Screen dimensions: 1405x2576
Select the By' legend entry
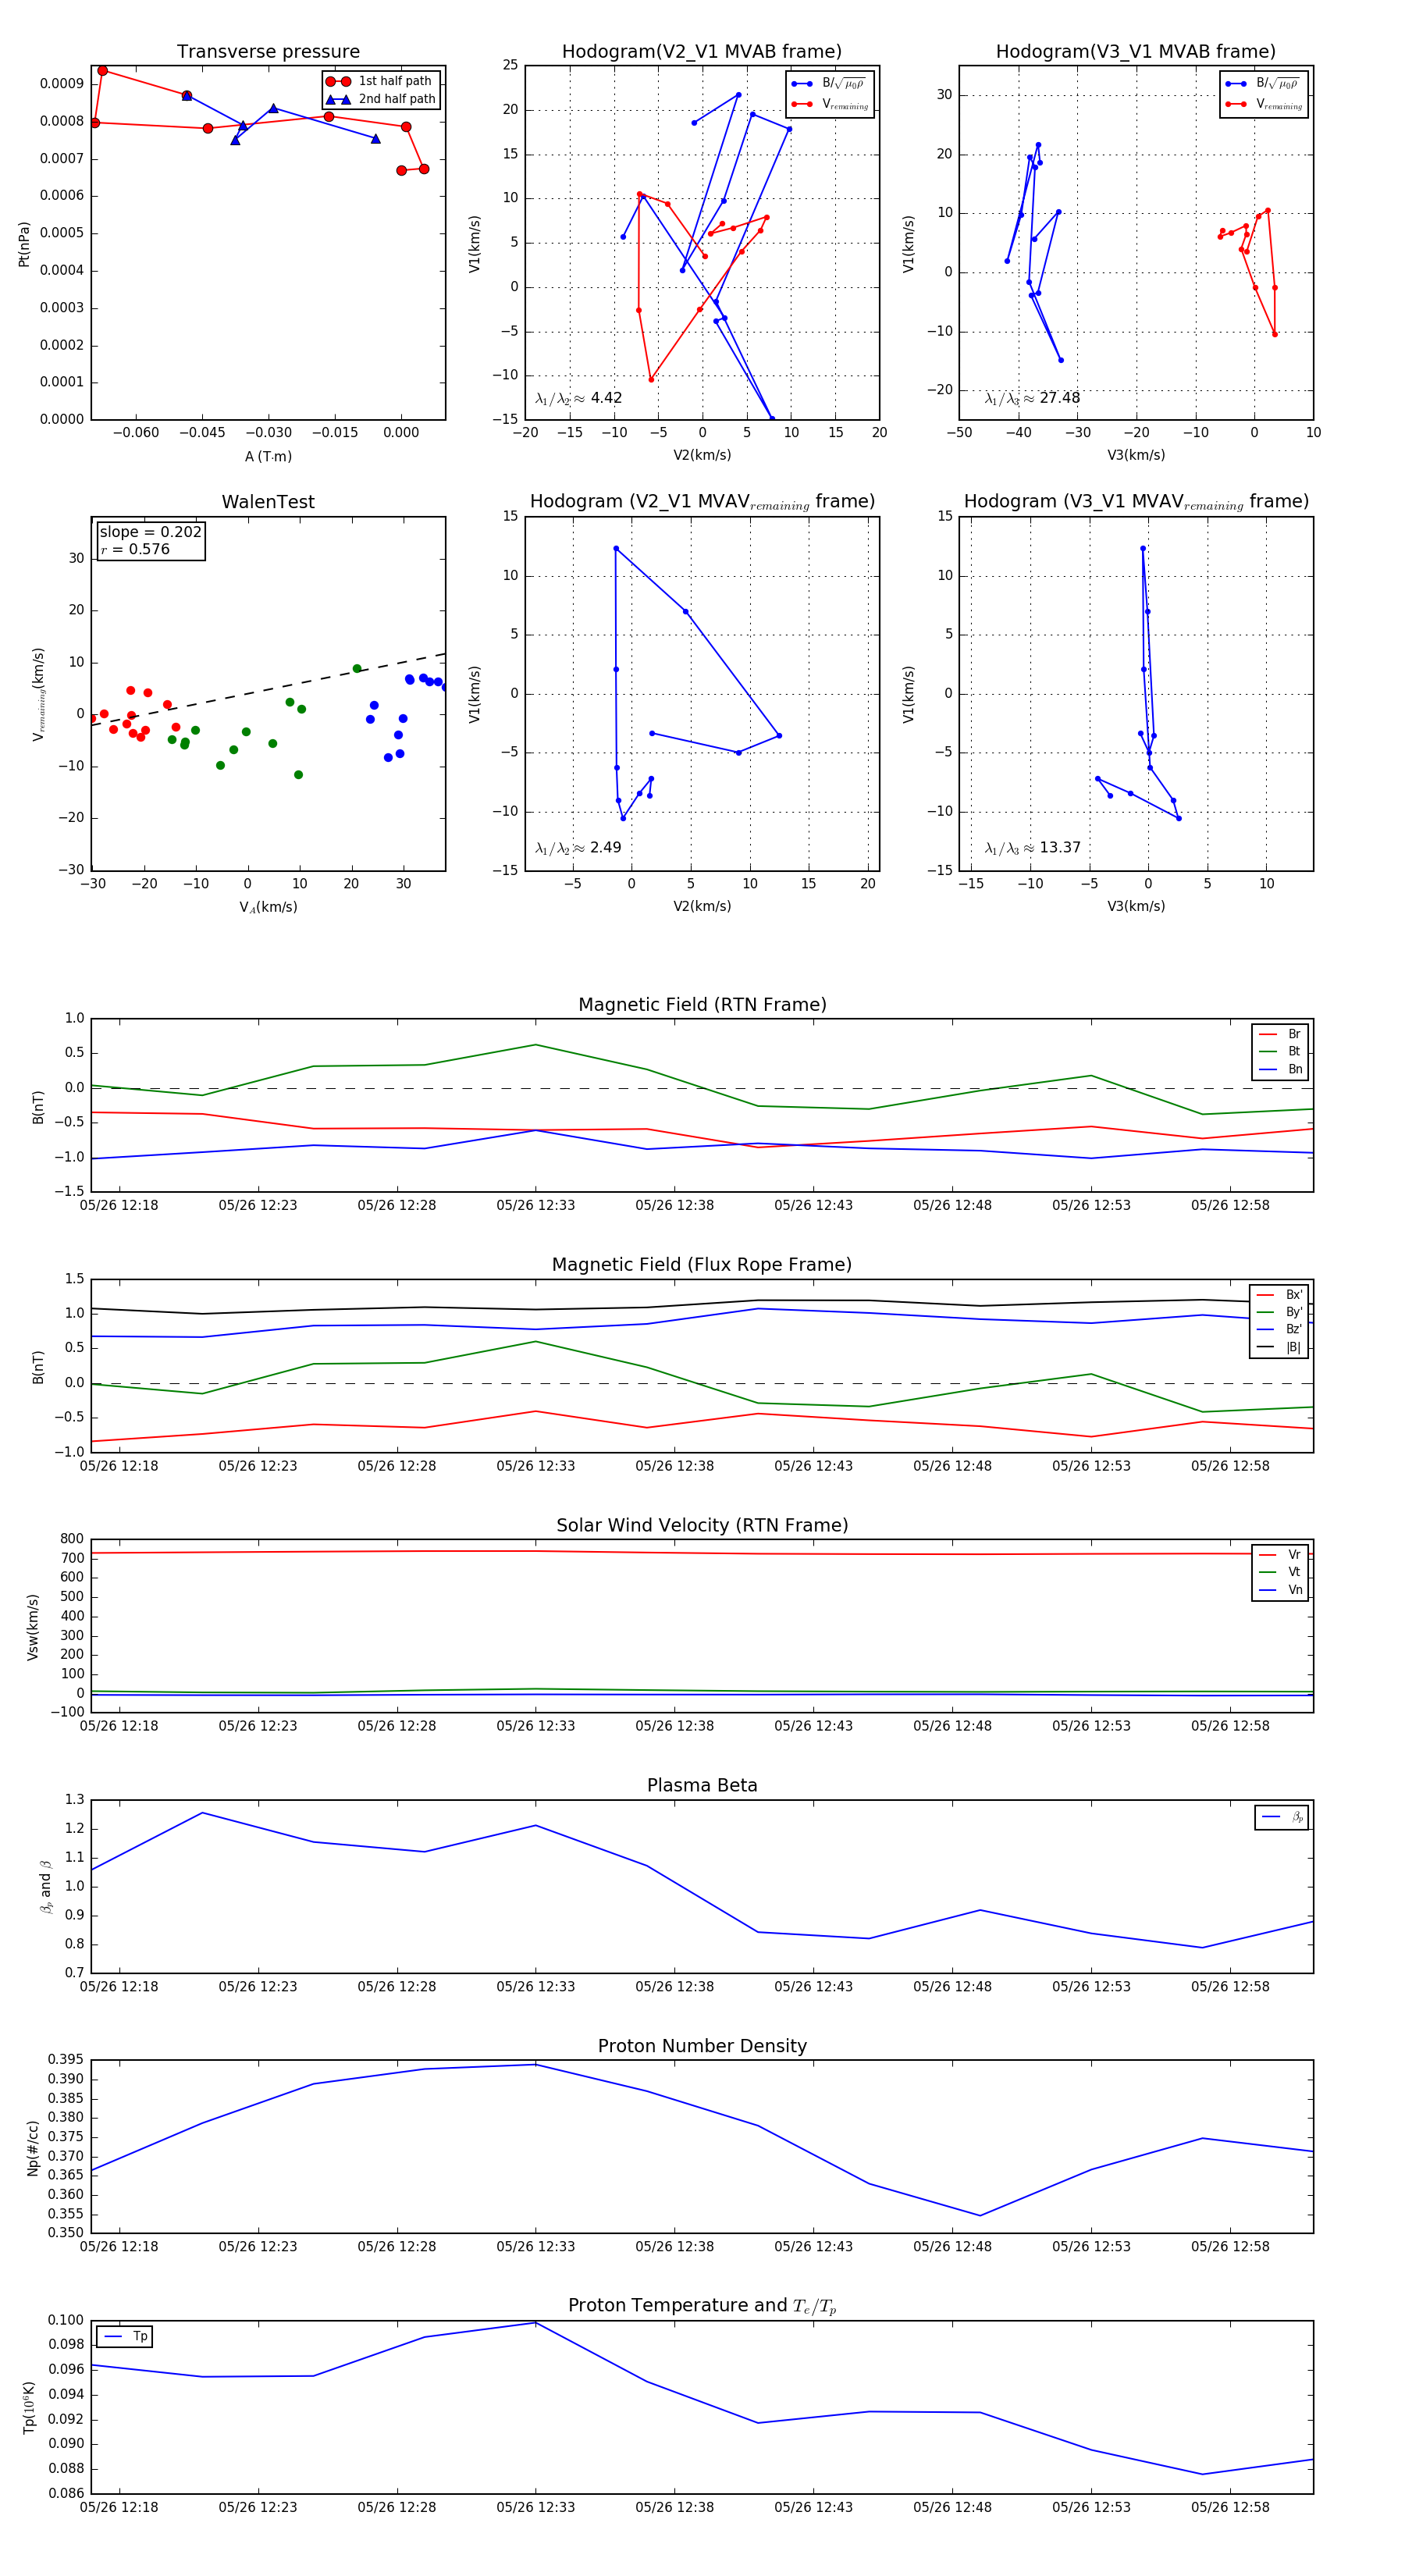1279,1312
